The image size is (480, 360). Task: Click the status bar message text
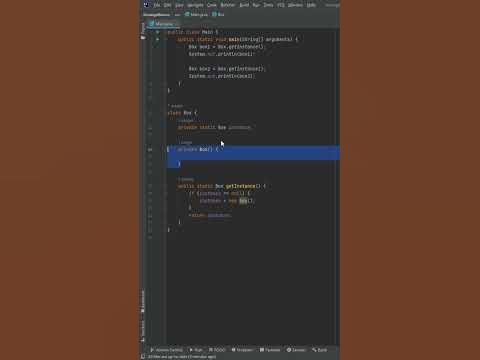(x=182, y=357)
